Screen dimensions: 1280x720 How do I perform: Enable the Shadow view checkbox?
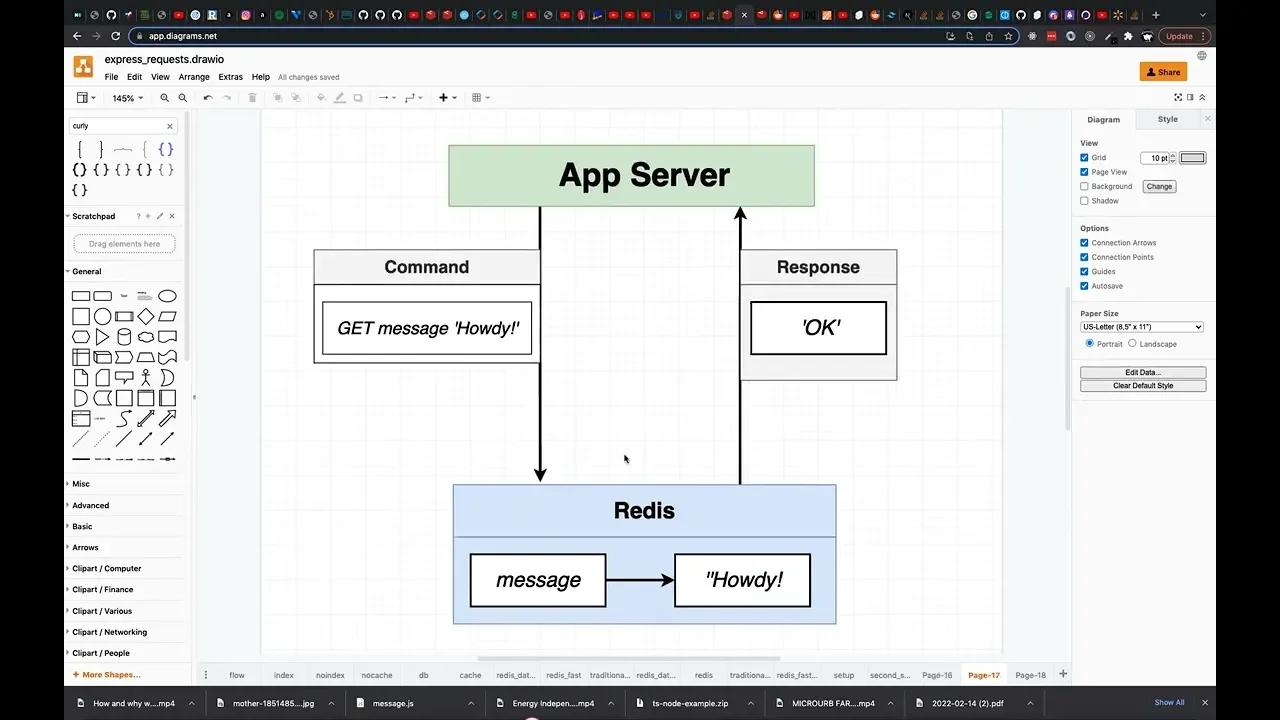point(1084,201)
